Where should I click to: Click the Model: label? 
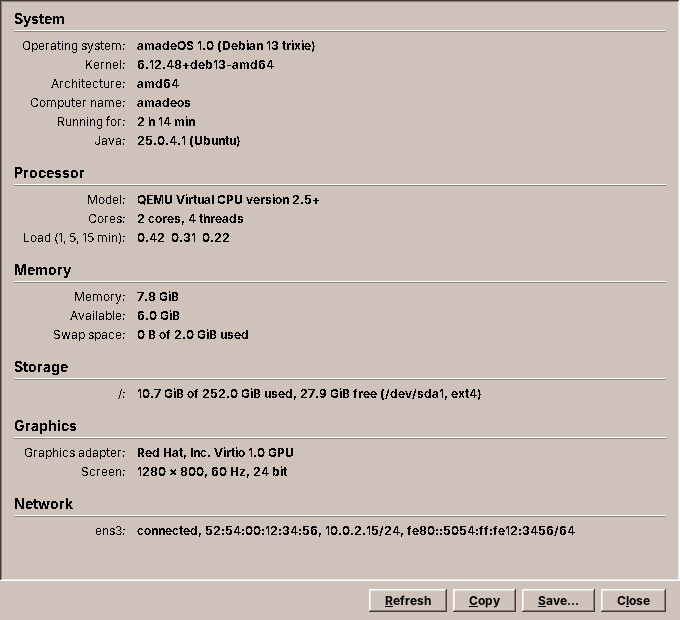(106, 200)
